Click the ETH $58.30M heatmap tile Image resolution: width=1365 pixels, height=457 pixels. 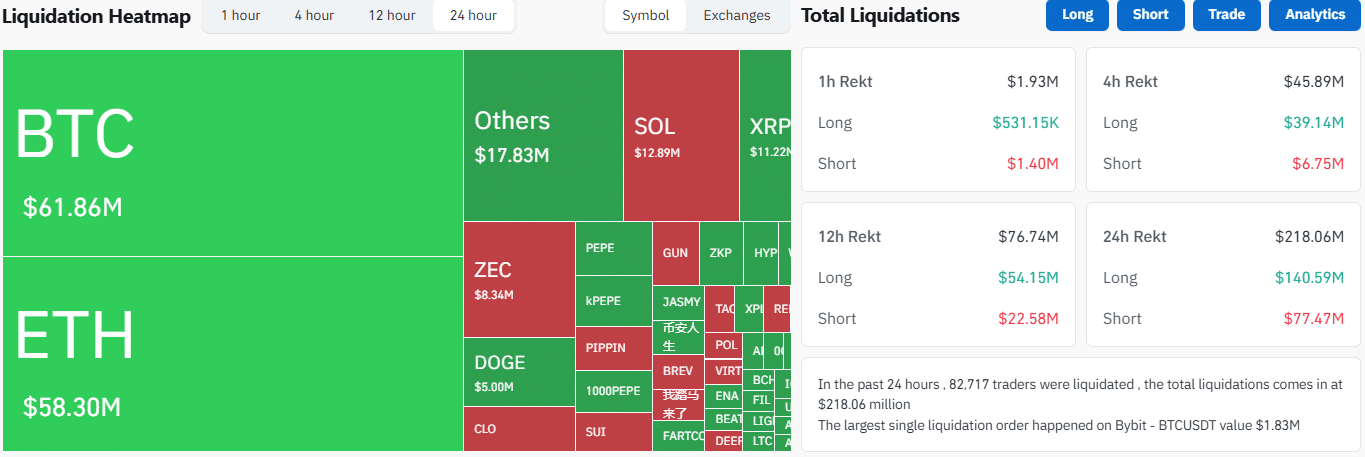[232, 353]
